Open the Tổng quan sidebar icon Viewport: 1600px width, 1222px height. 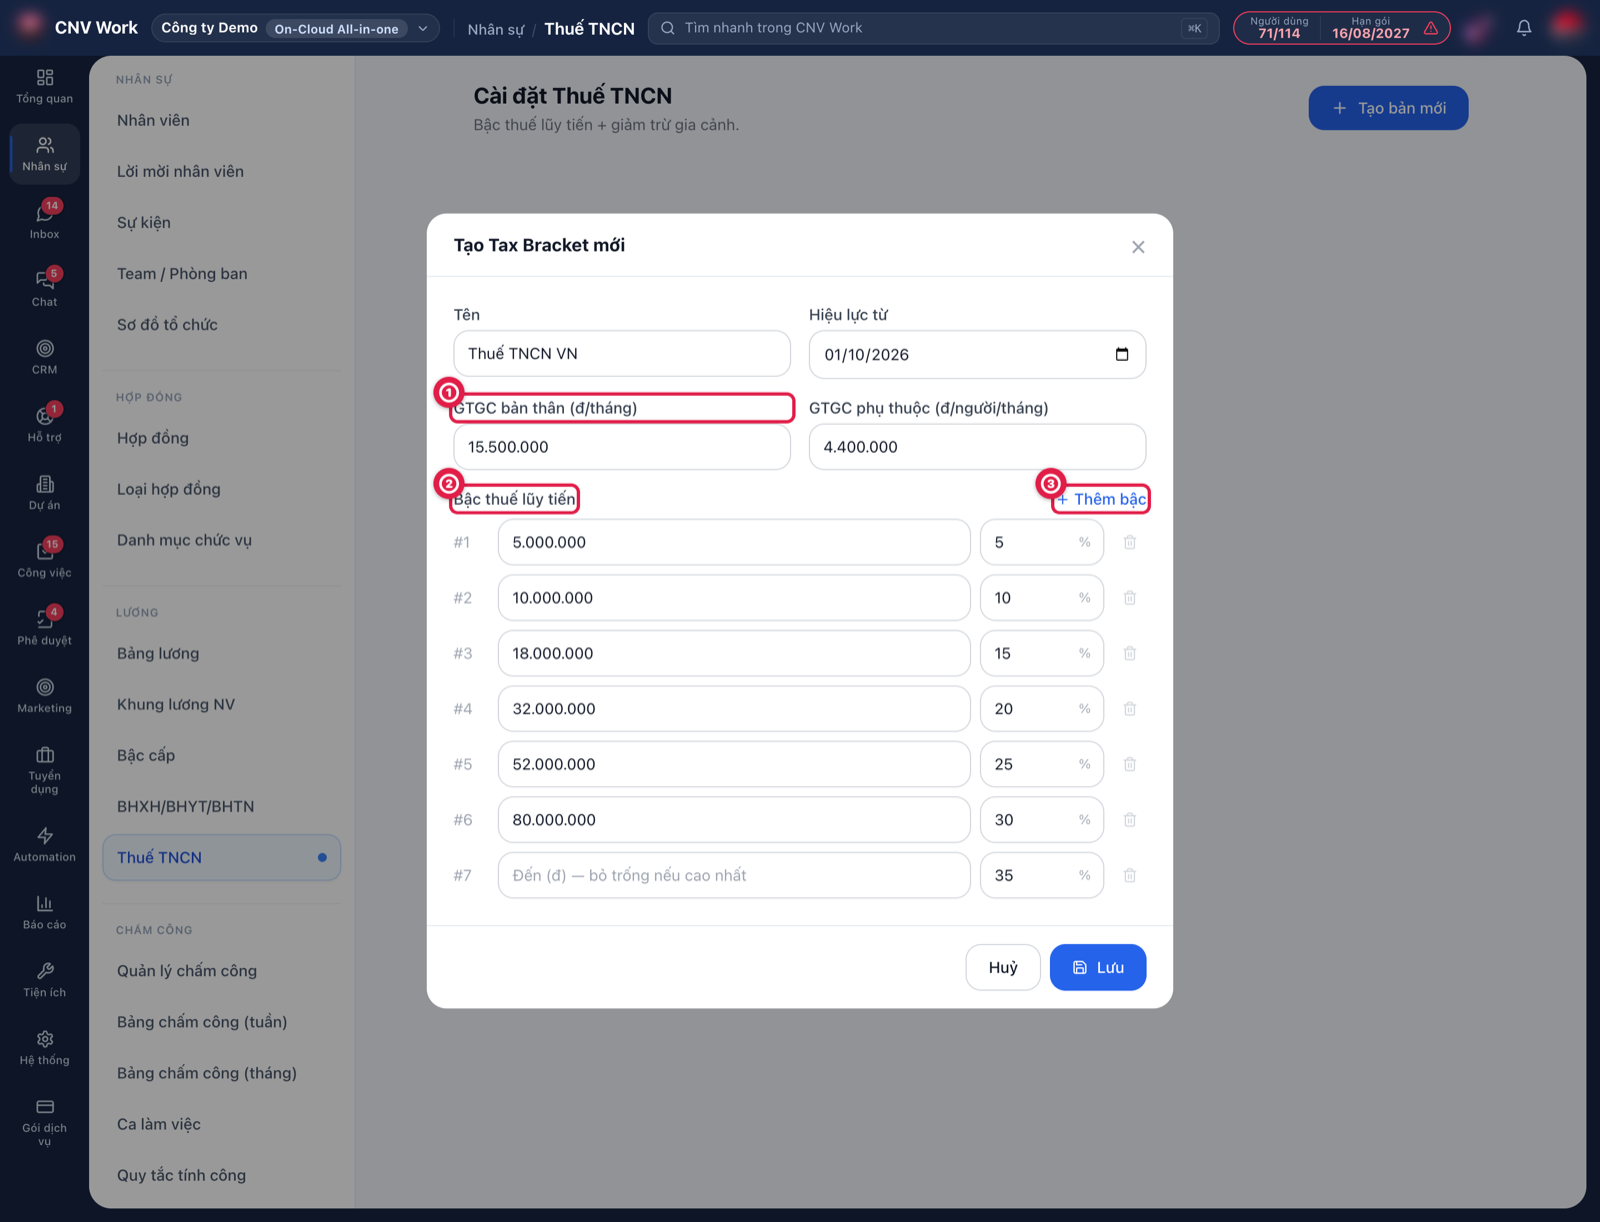[x=45, y=87]
